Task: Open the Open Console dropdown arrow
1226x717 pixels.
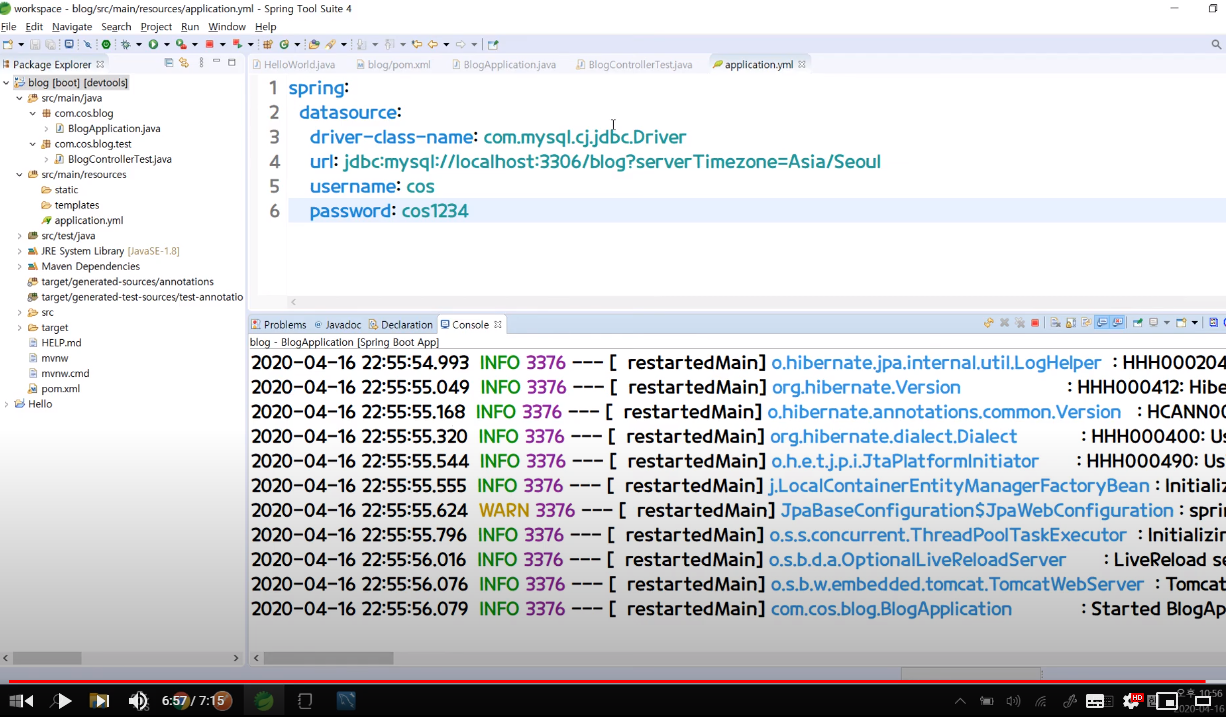Action: (1195, 323)
